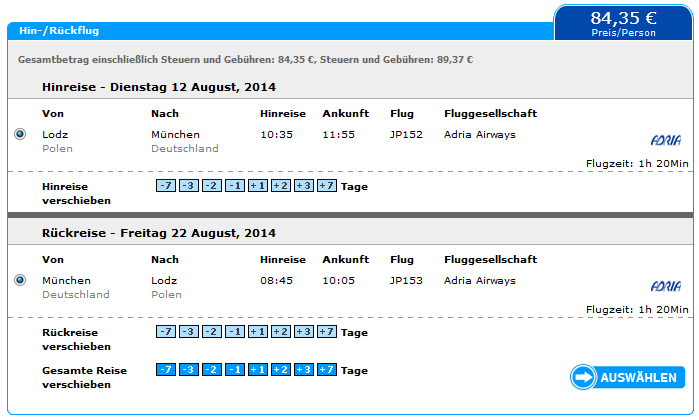699x420 pixels.
Task: Click destination München in outbound row
Action: pos(175,134)
